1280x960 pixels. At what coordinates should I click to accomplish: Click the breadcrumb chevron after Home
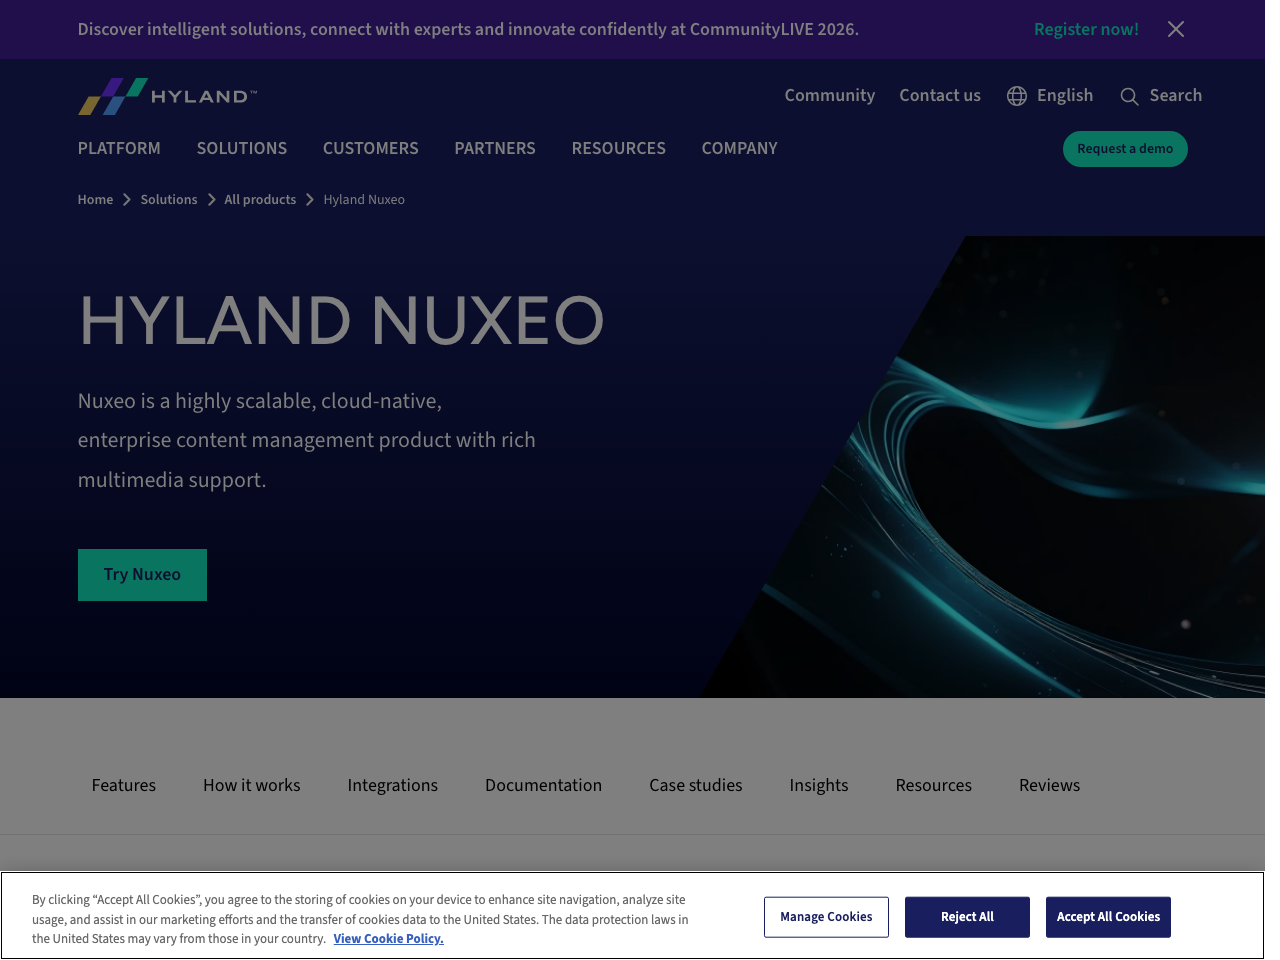pos(127,199)
